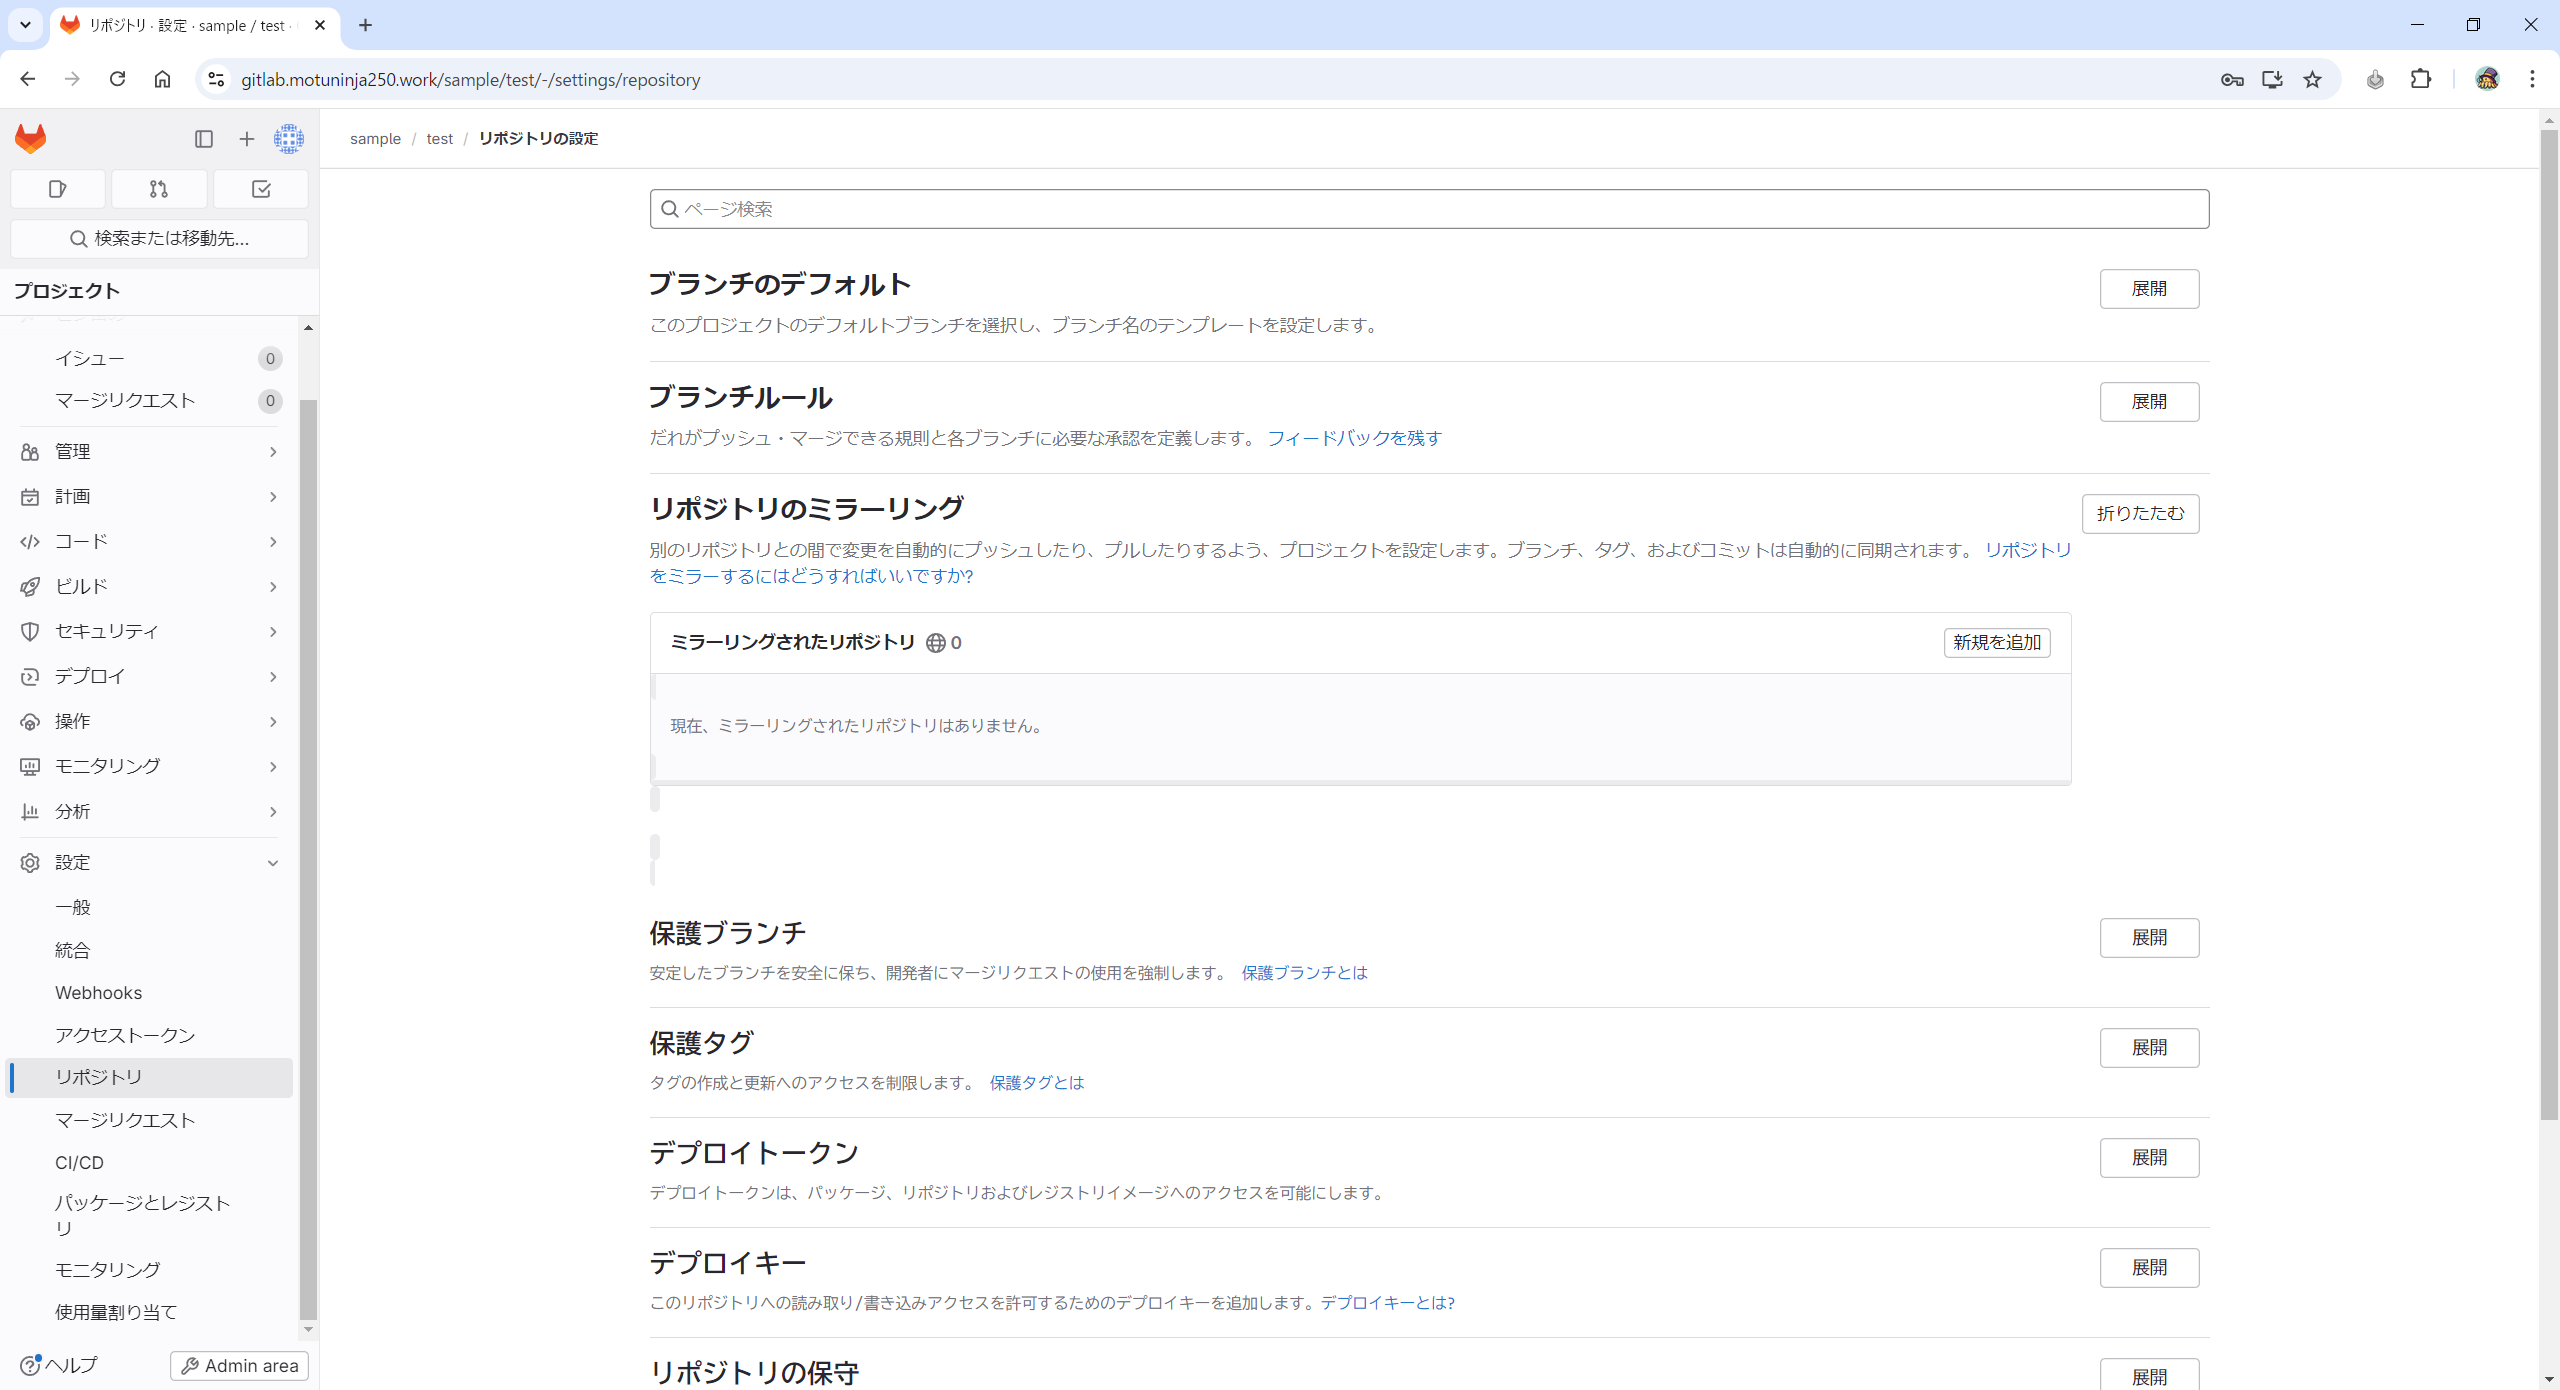Click the ページ検索 input field
Screen dimensions: 2560x1390
(x=1430, y=209)
